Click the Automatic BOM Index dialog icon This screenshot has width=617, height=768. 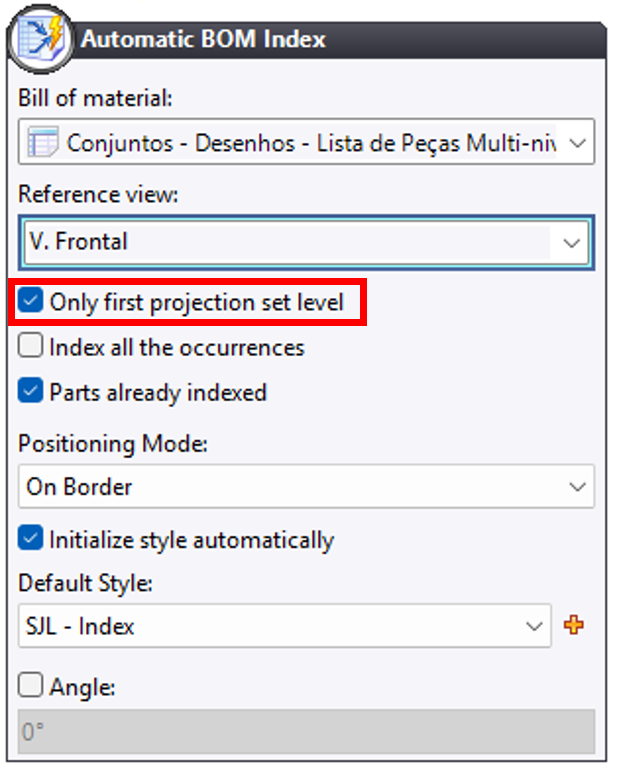pos(41,39)
